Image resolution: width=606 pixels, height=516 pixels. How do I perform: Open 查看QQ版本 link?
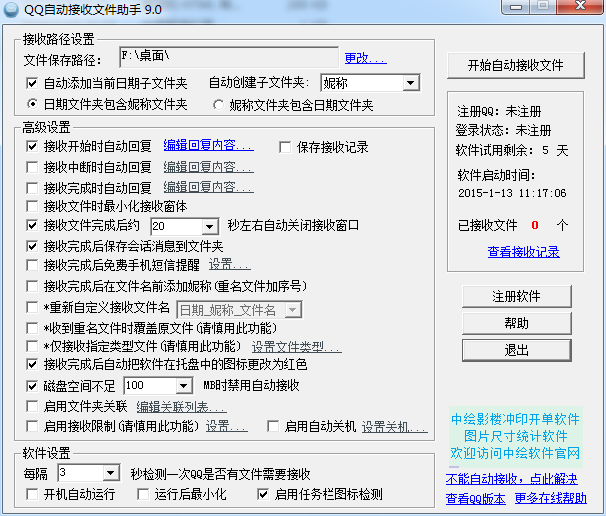coord(475,499)
